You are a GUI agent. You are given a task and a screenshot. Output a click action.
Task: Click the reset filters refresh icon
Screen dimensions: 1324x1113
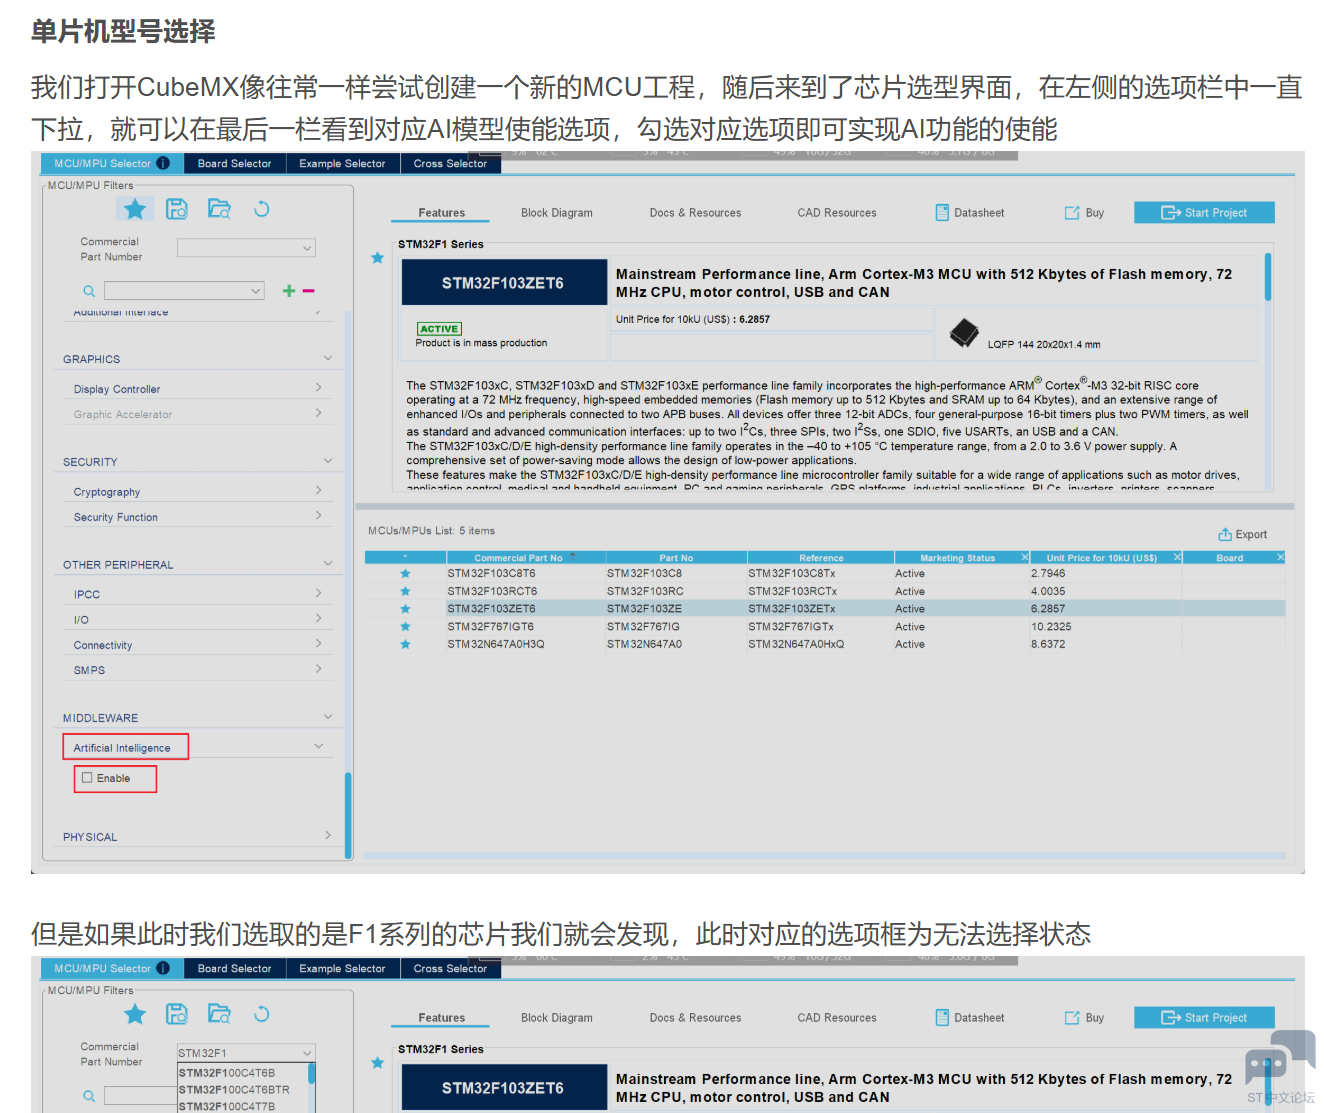point(261,209)
